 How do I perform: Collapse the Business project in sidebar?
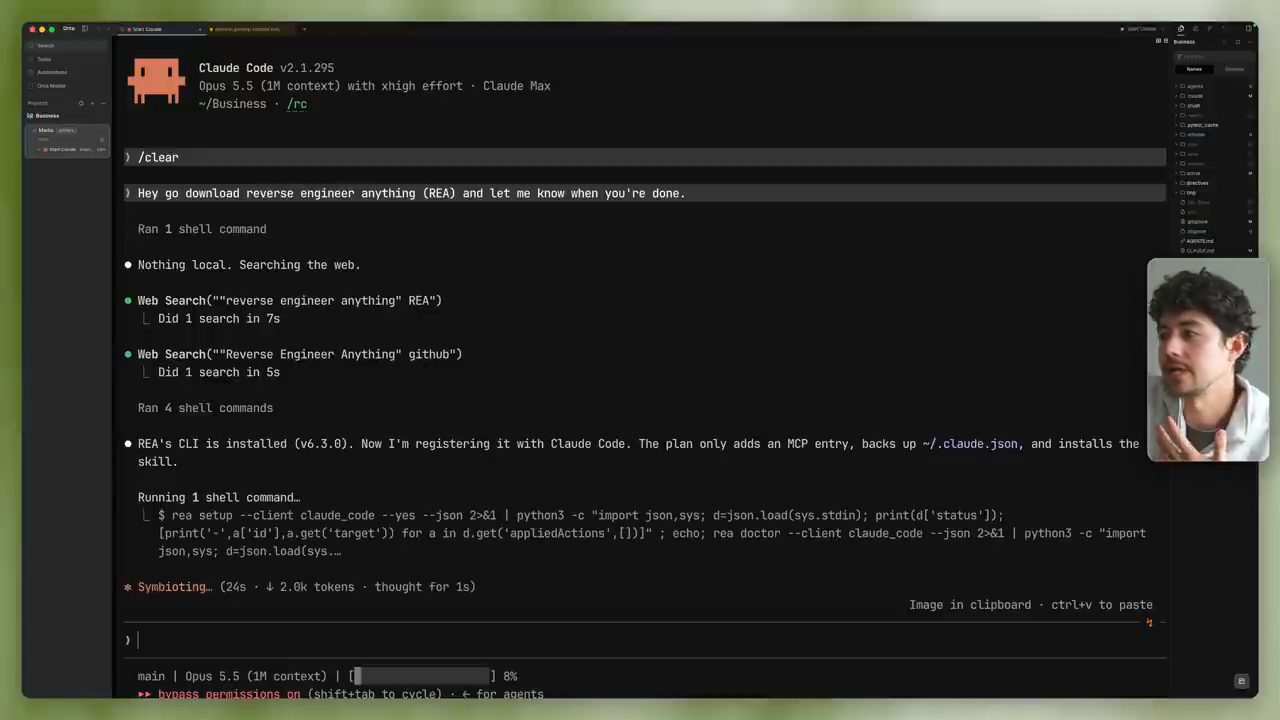[x=47, y=116]
